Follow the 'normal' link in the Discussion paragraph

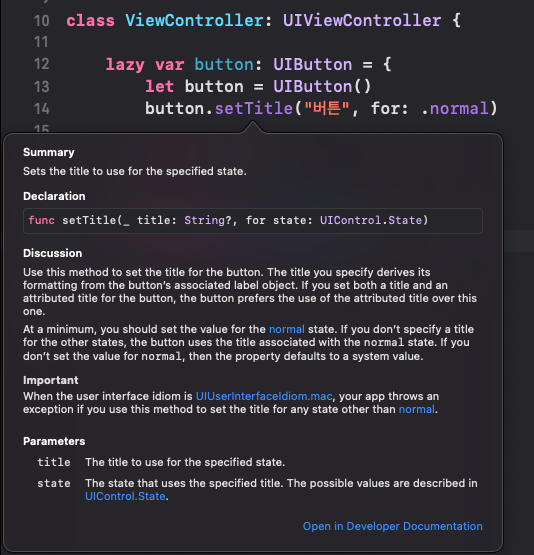pyautogui.click(x=287, y=329)
